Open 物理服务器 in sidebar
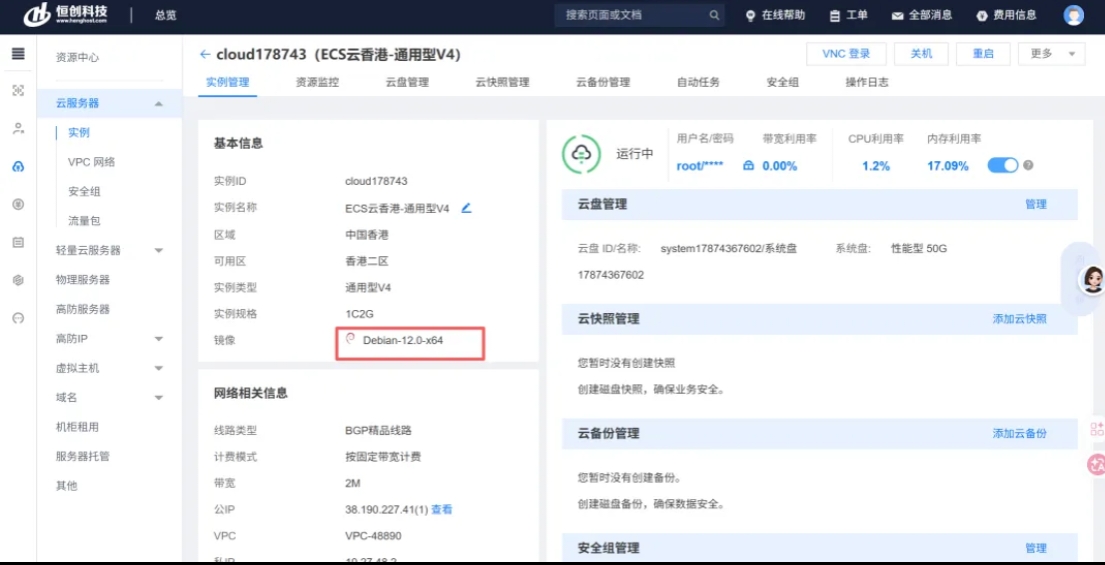The image size is (1105, 565). coord(83,280)
